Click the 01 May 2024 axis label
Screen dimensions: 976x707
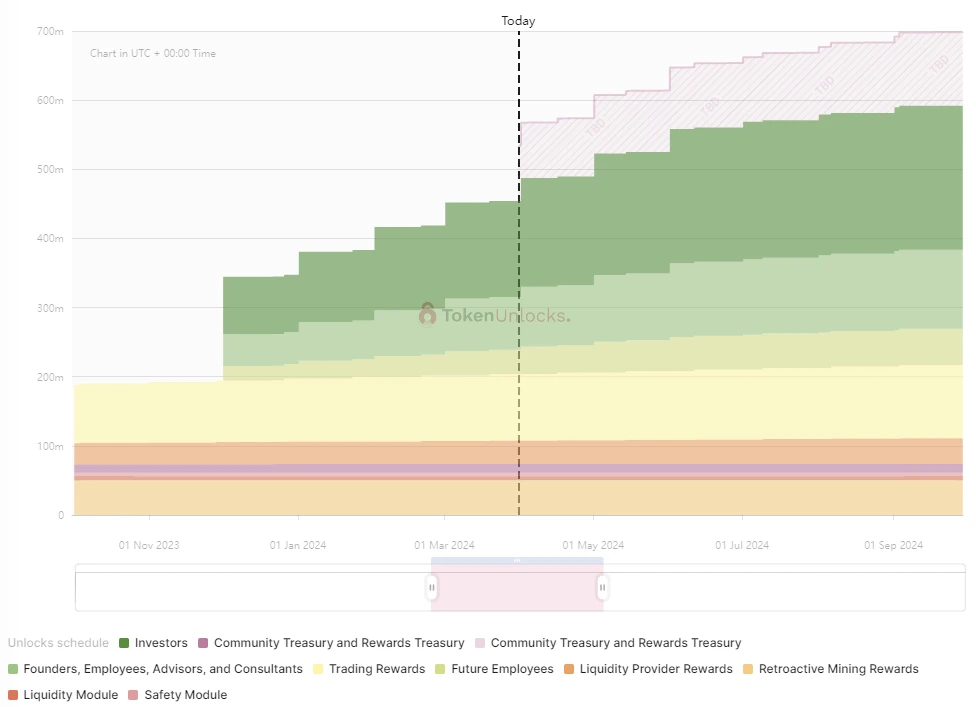[x=593, y=545]
